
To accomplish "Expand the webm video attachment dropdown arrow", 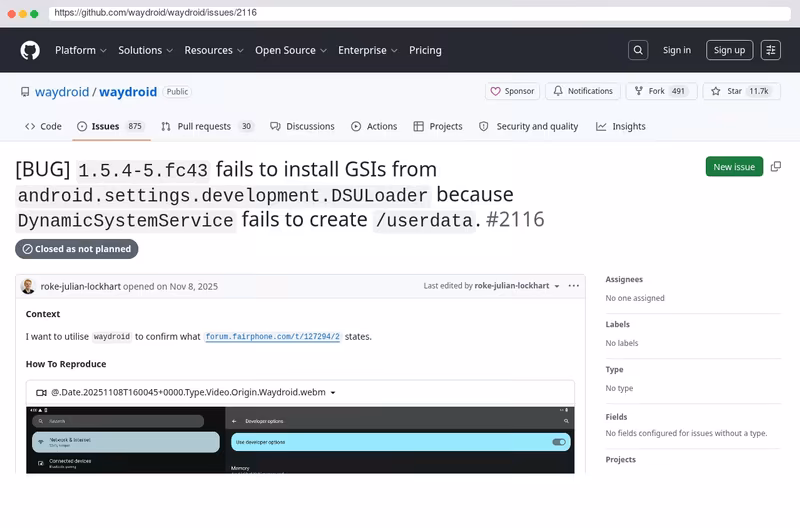I will click(x=333, y=393).
